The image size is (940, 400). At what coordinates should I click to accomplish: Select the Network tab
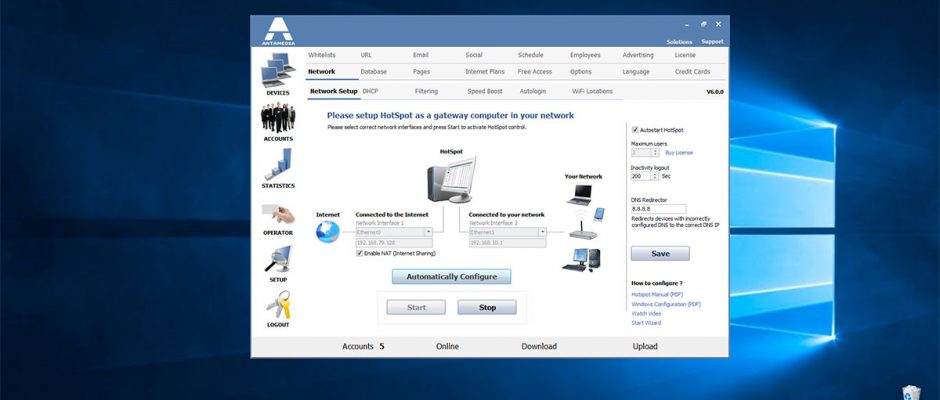(321, 71)
